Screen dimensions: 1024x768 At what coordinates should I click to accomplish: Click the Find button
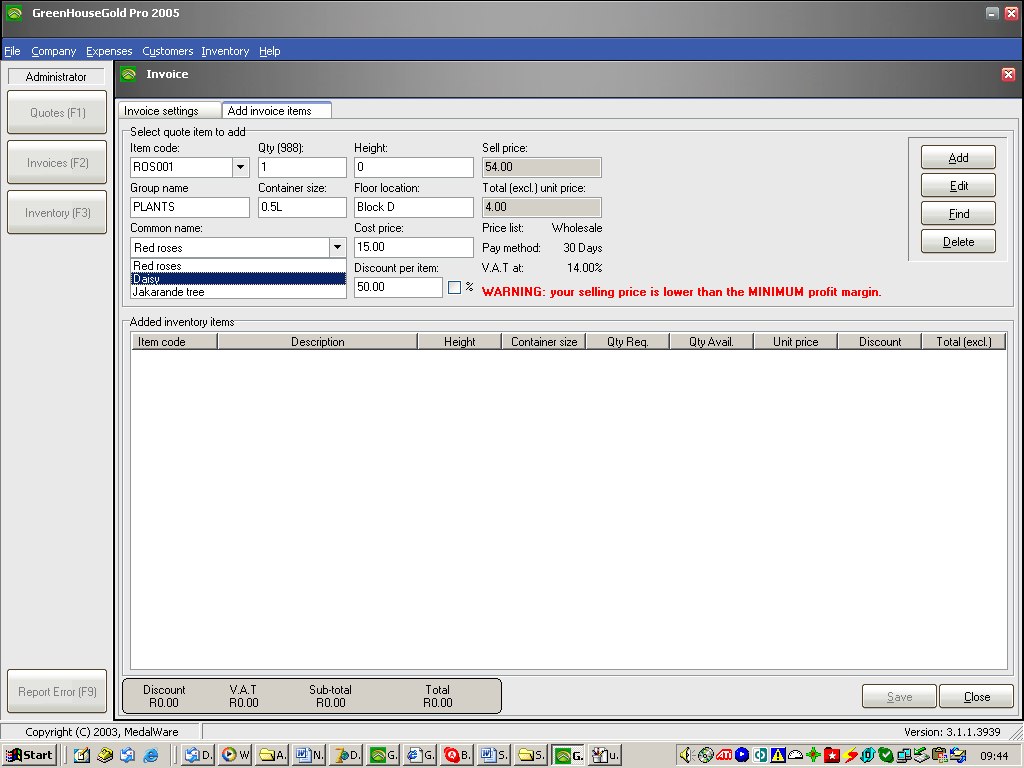(x=958, y=214)
